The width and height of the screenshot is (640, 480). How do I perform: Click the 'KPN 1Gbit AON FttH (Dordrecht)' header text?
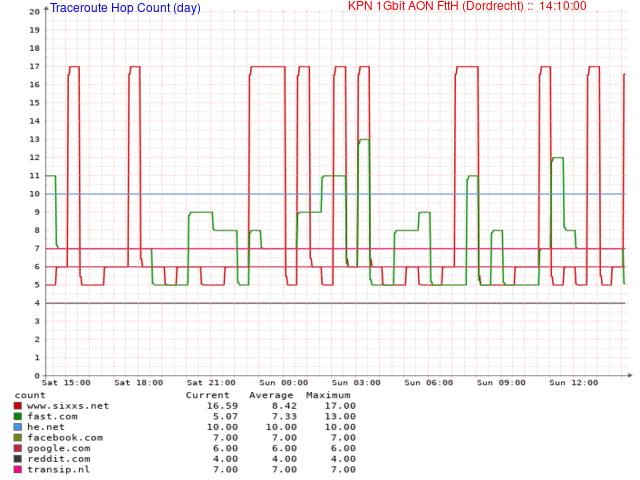click(x=436, y=6)
